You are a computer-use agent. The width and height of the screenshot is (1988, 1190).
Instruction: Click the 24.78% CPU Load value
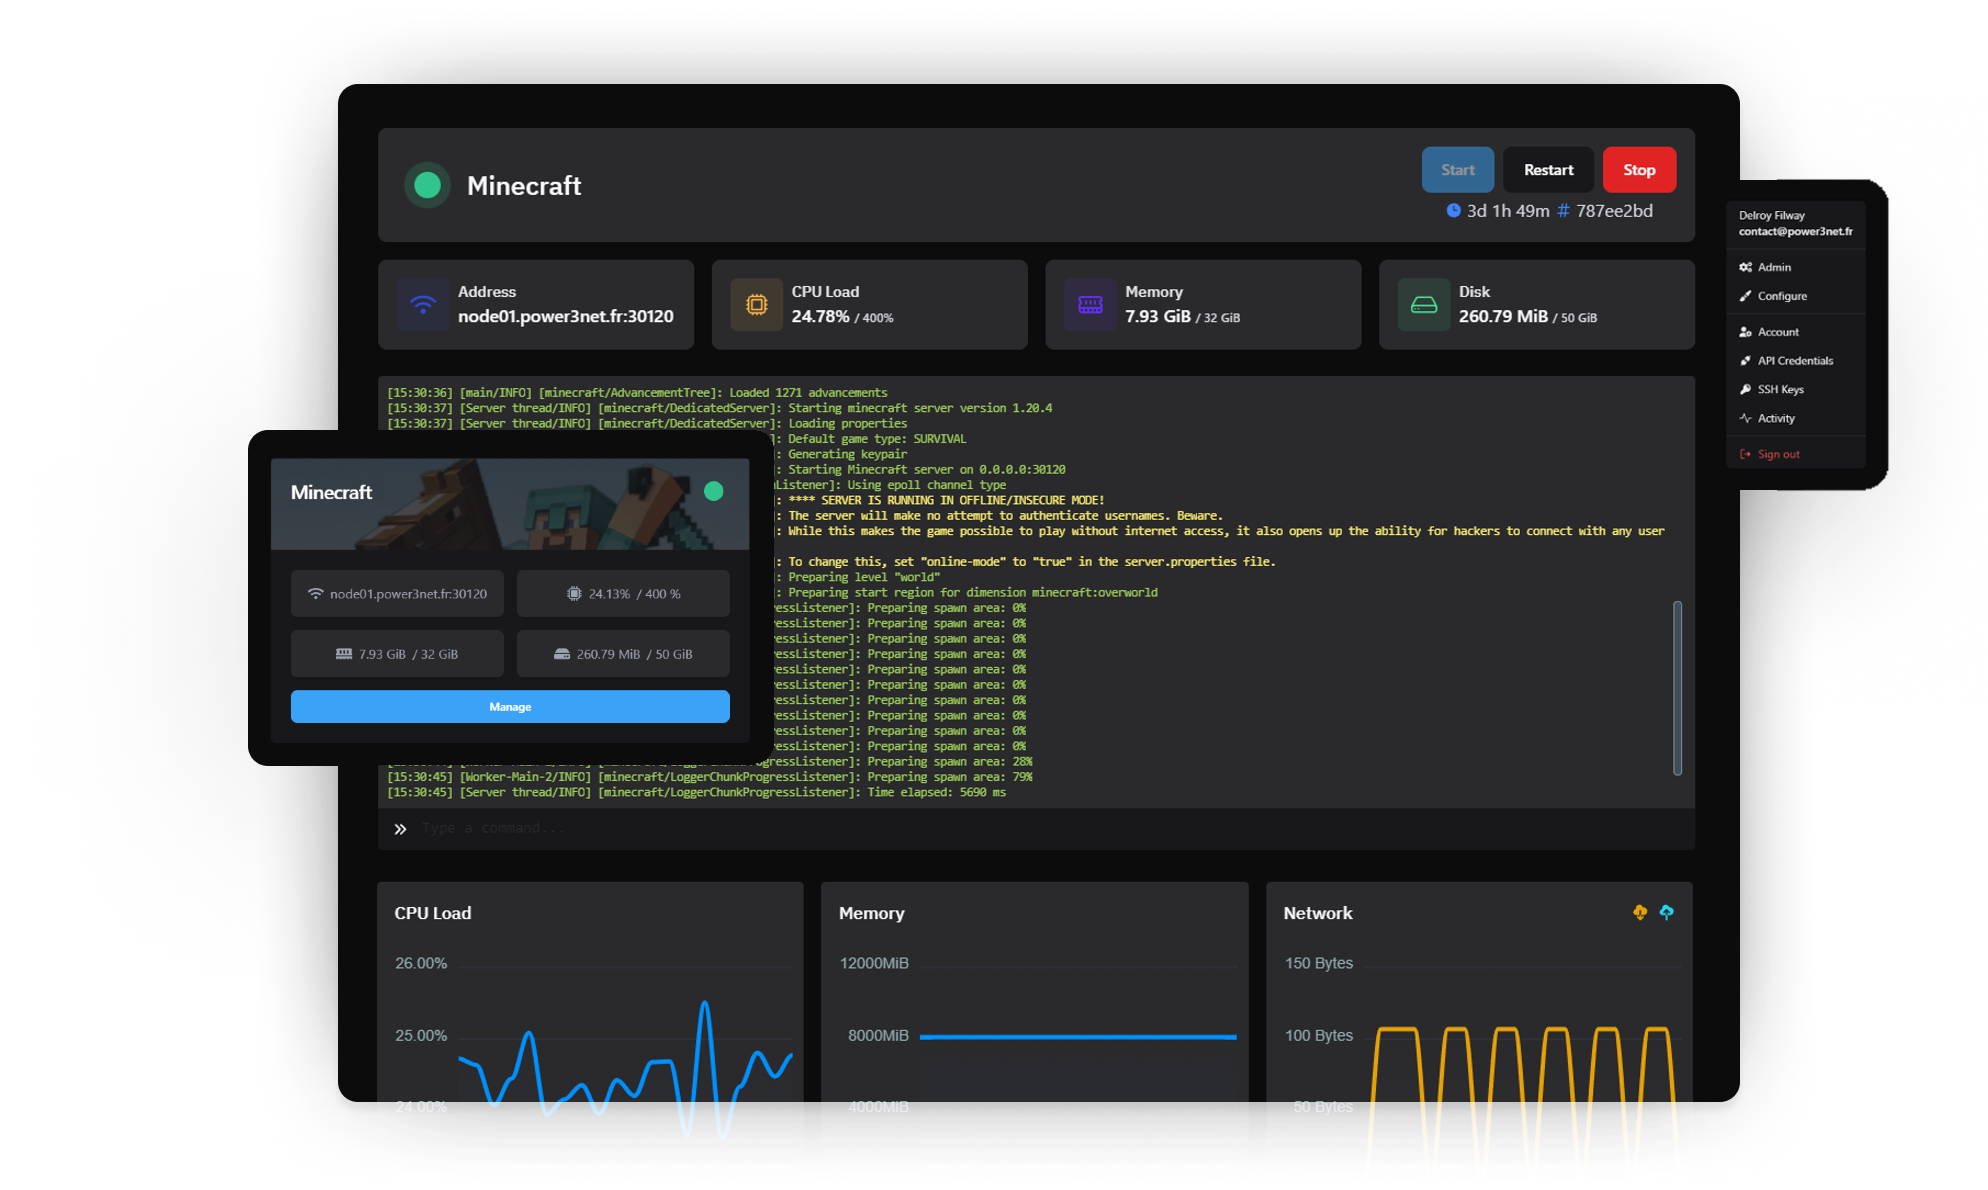[x=820, y=317]
